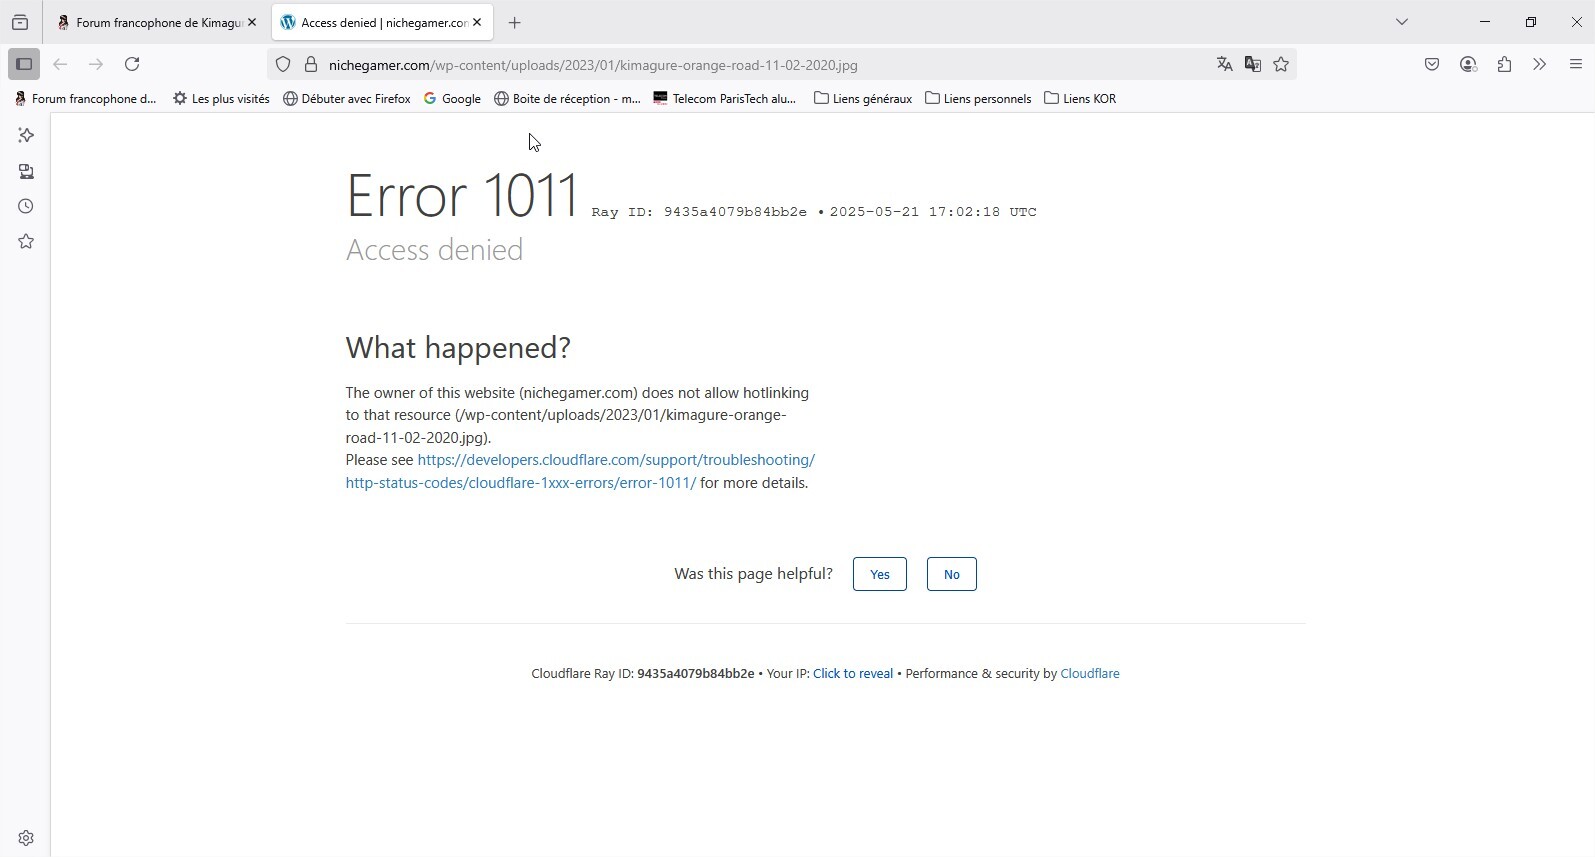Viewport: 1595px width, 857px height.
Task: Open the tracking protection shield panel
Action: [x=283, y=65]
